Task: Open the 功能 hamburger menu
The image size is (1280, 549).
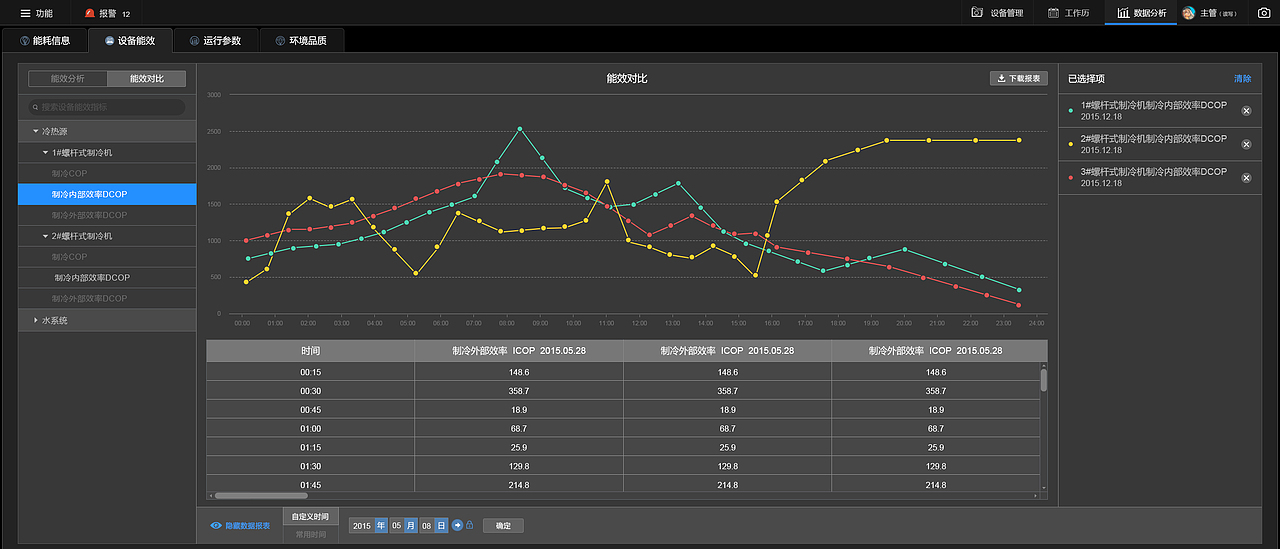Action: pos(37,13)
